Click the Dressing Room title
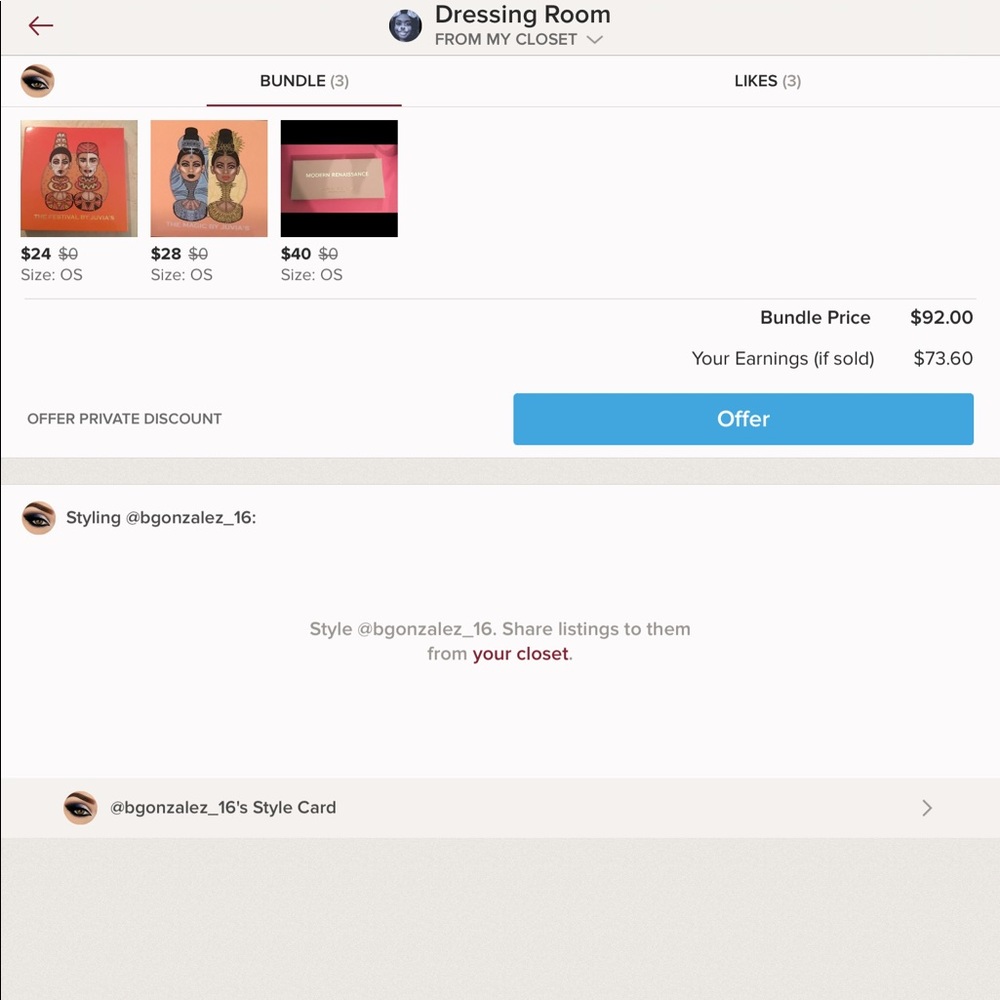This screenshot has width=1000, height=1000. pos(522,15)
